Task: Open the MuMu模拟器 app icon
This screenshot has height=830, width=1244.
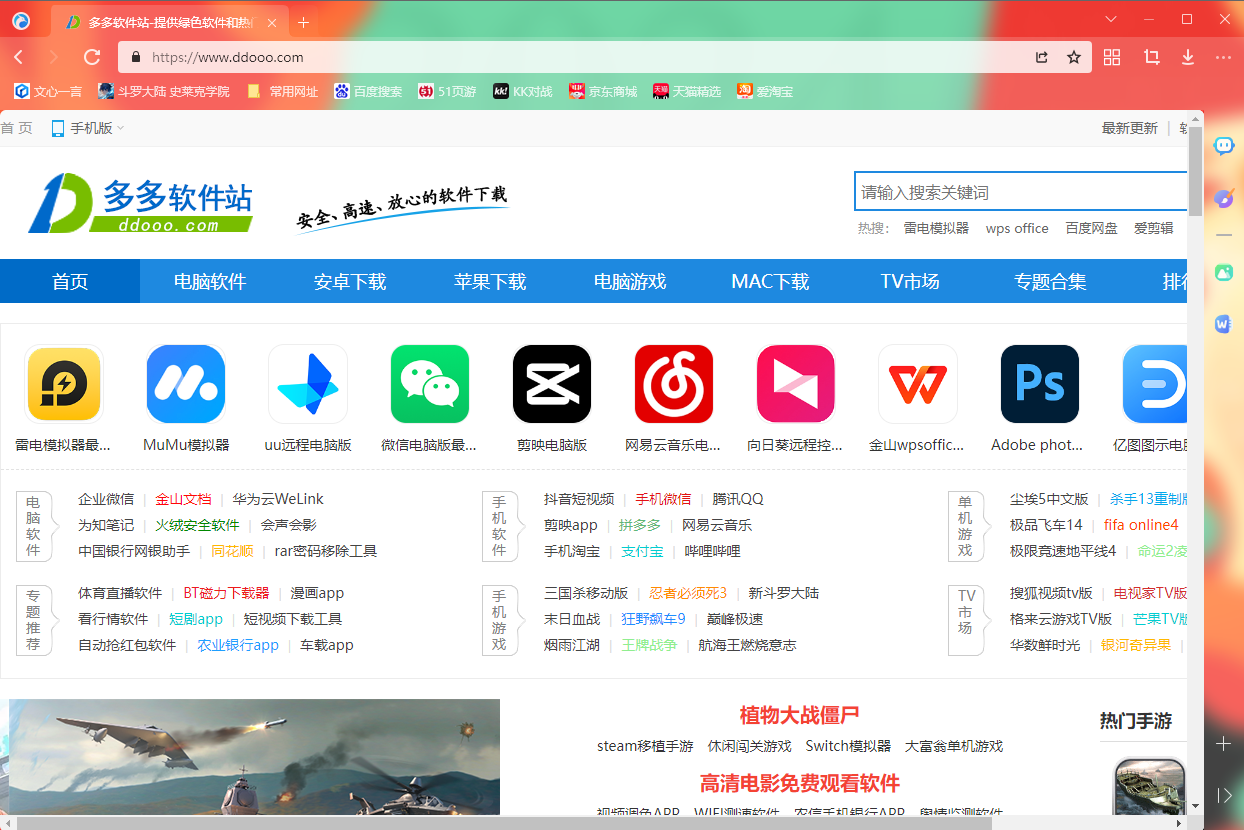Action: (186, 384)
